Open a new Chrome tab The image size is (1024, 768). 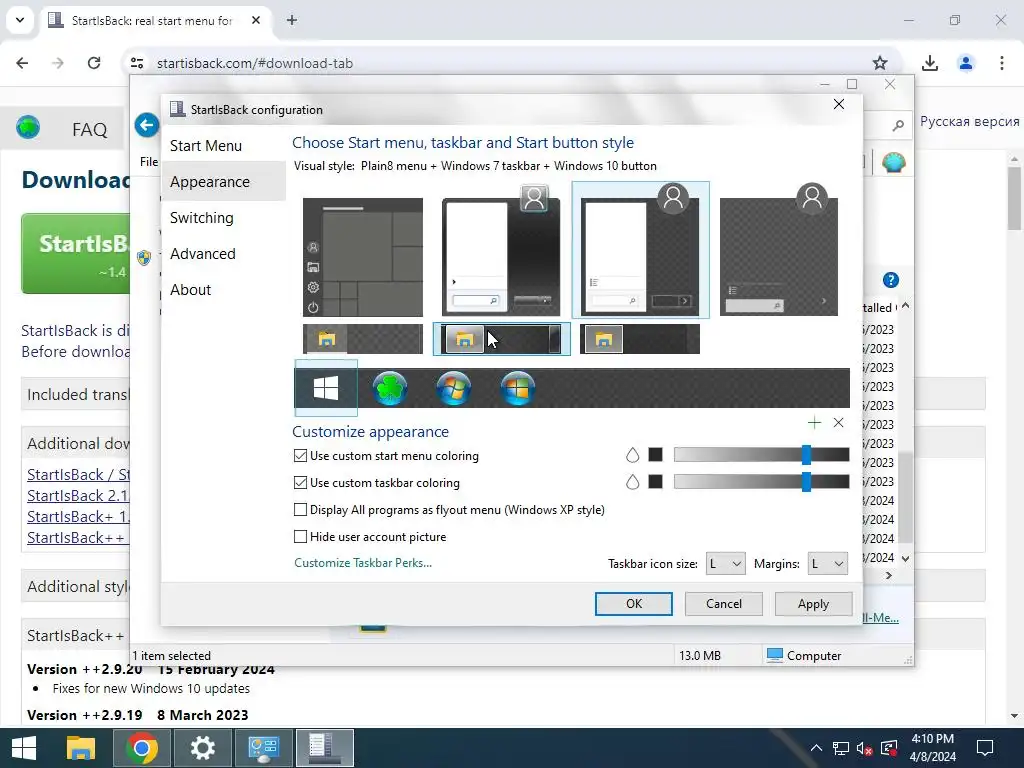pyautogui.click(x=292, y=20)
